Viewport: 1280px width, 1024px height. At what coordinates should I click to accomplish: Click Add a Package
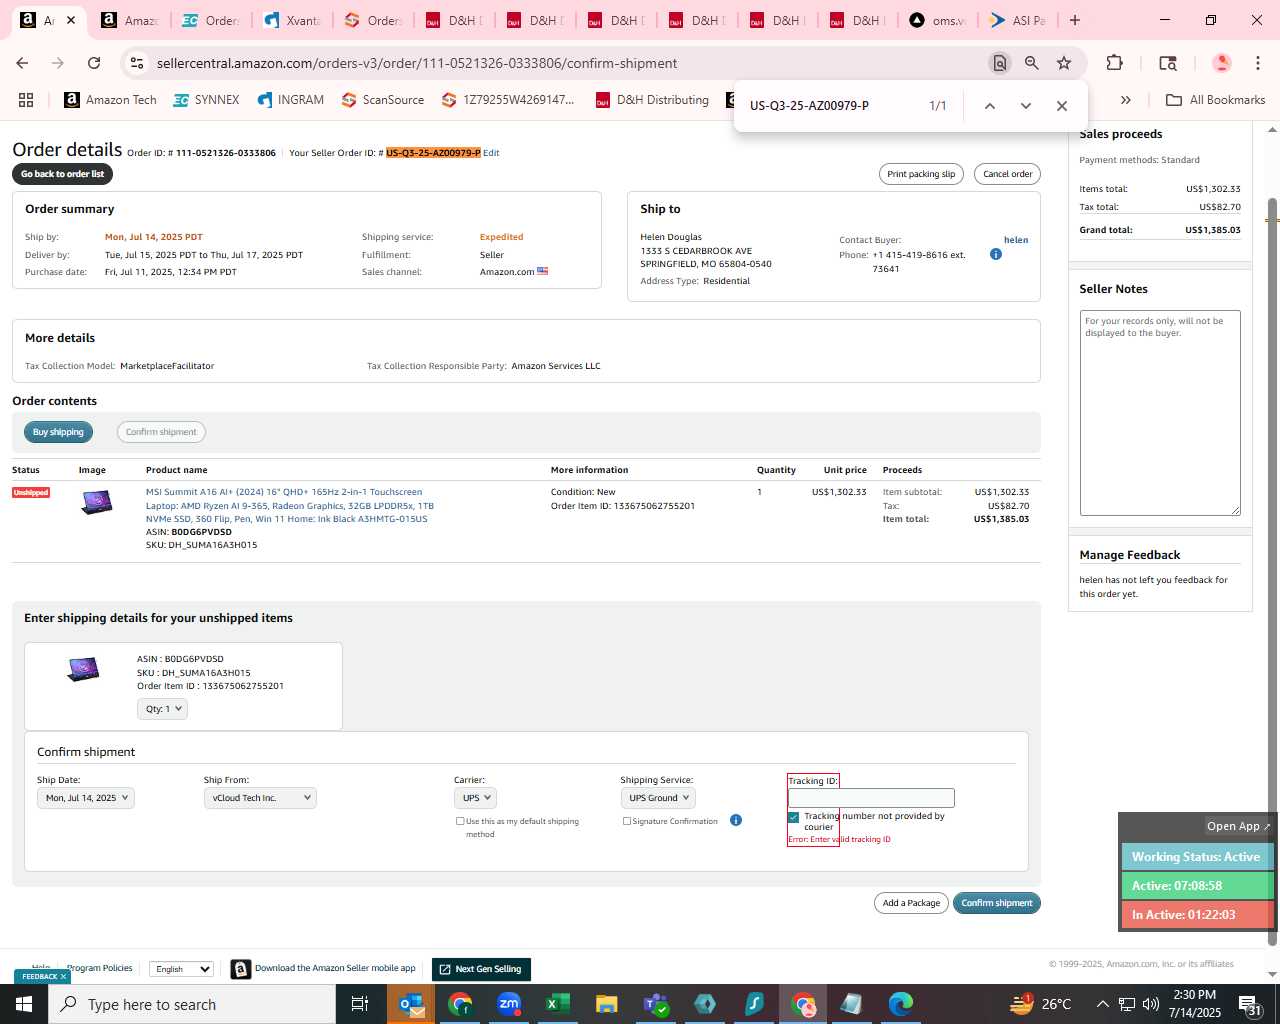tap(911, 903)
